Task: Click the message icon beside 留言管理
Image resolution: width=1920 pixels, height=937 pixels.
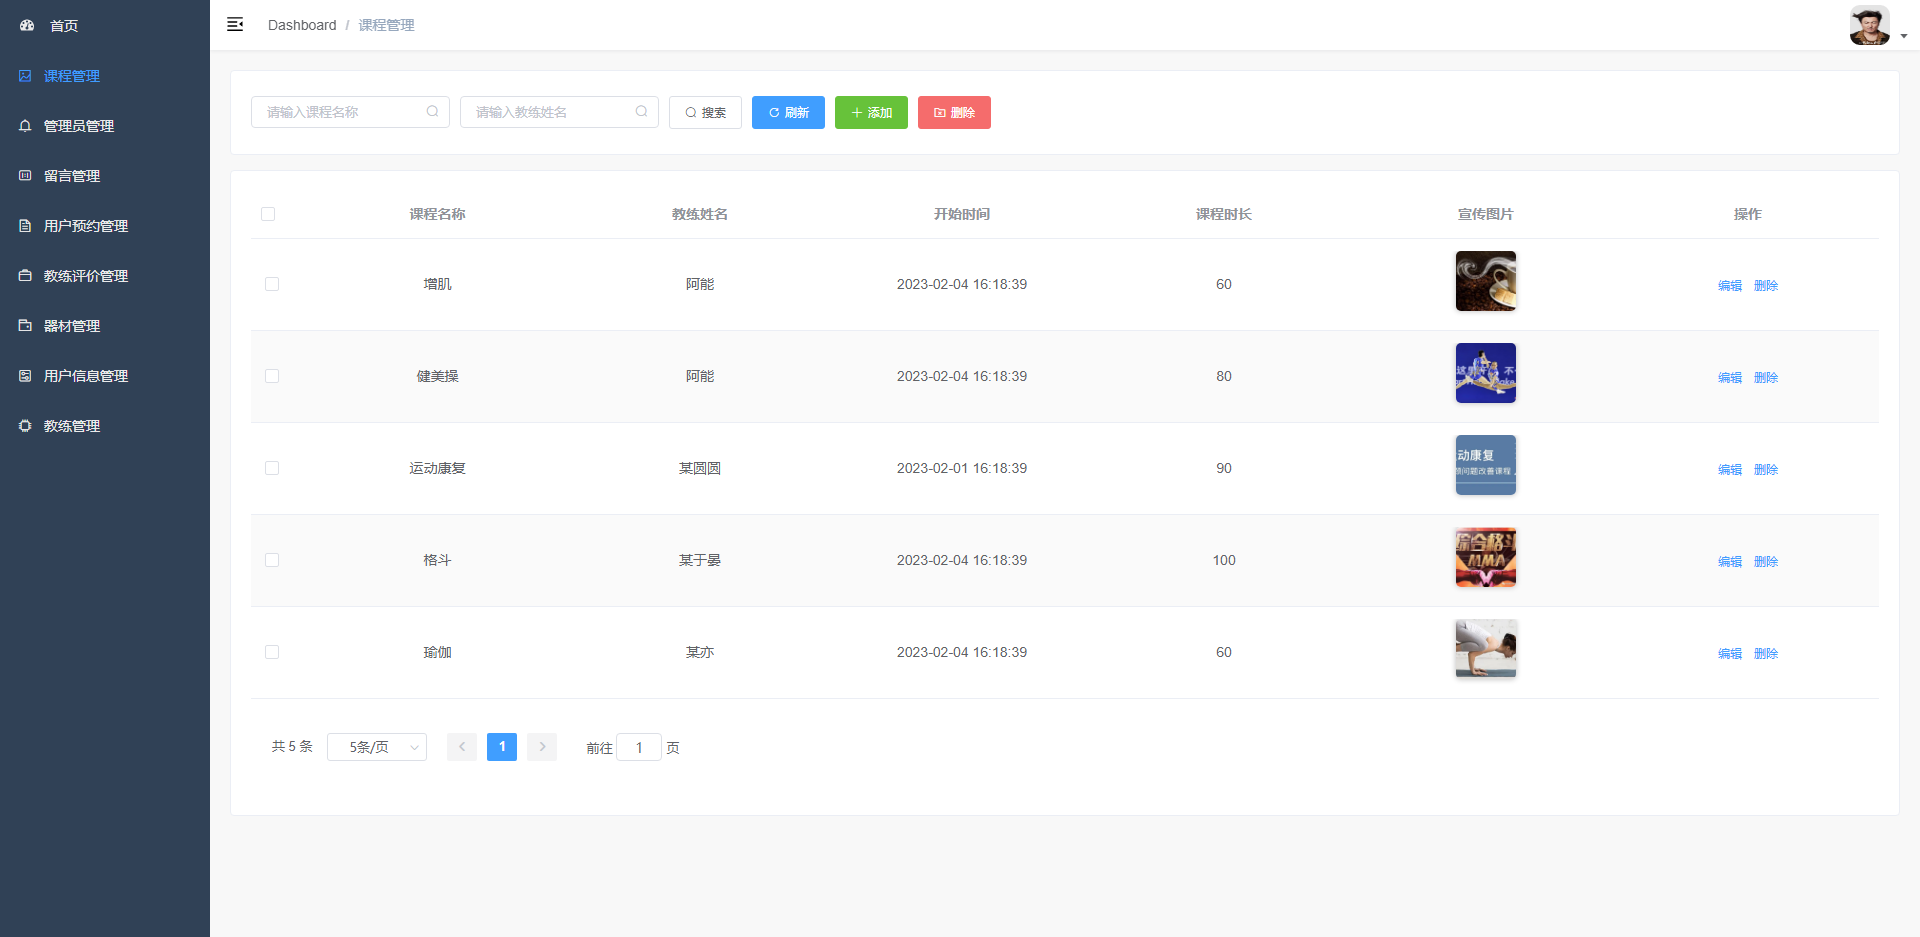Action: [x=25, y=176]
